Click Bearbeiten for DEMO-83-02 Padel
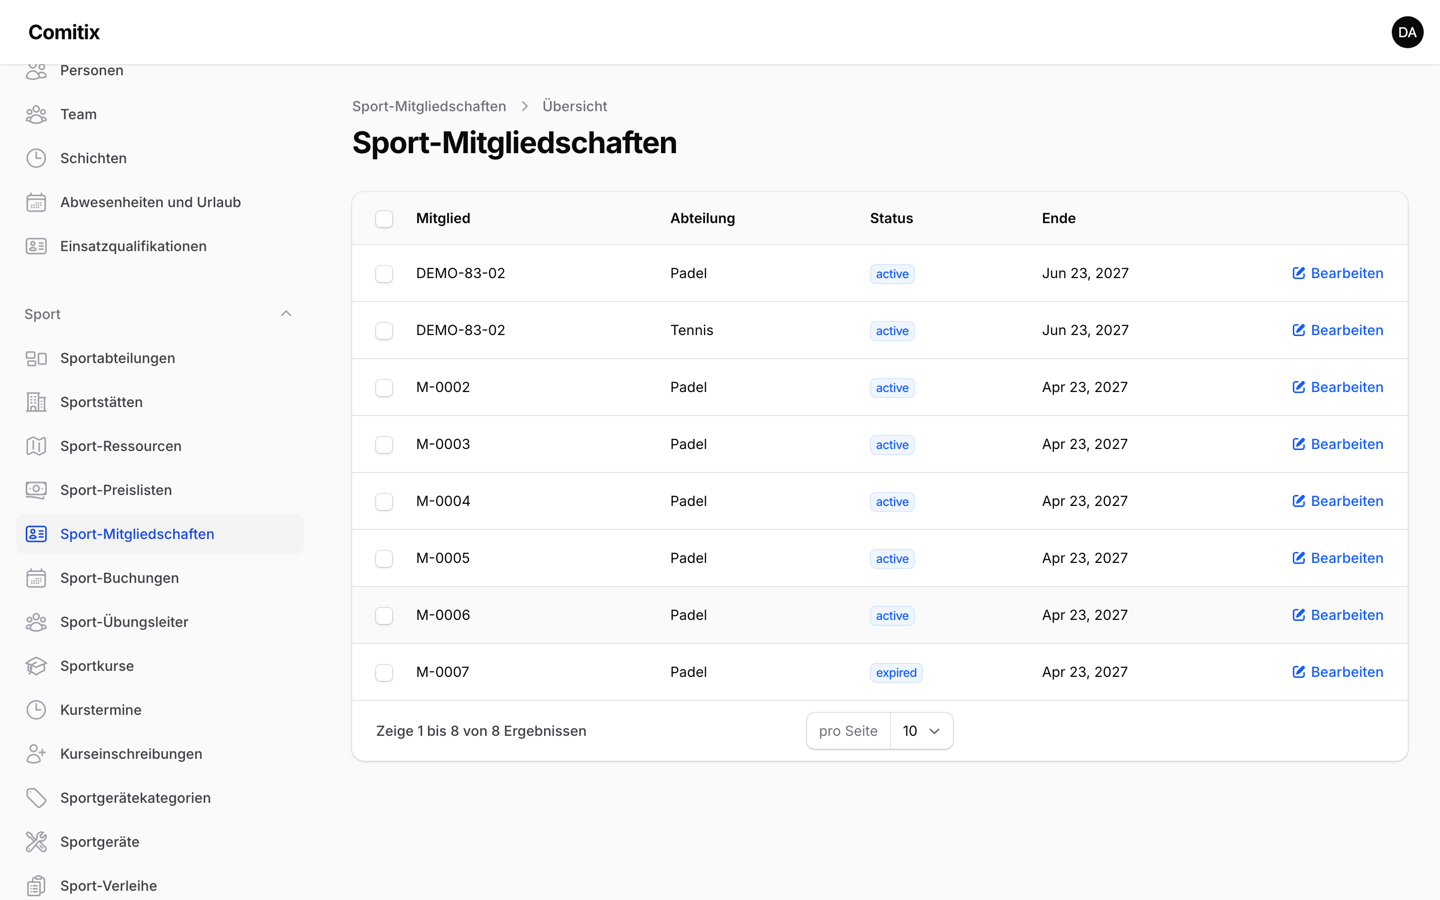The image size is (1440, 900). [x=1338, y=273]
